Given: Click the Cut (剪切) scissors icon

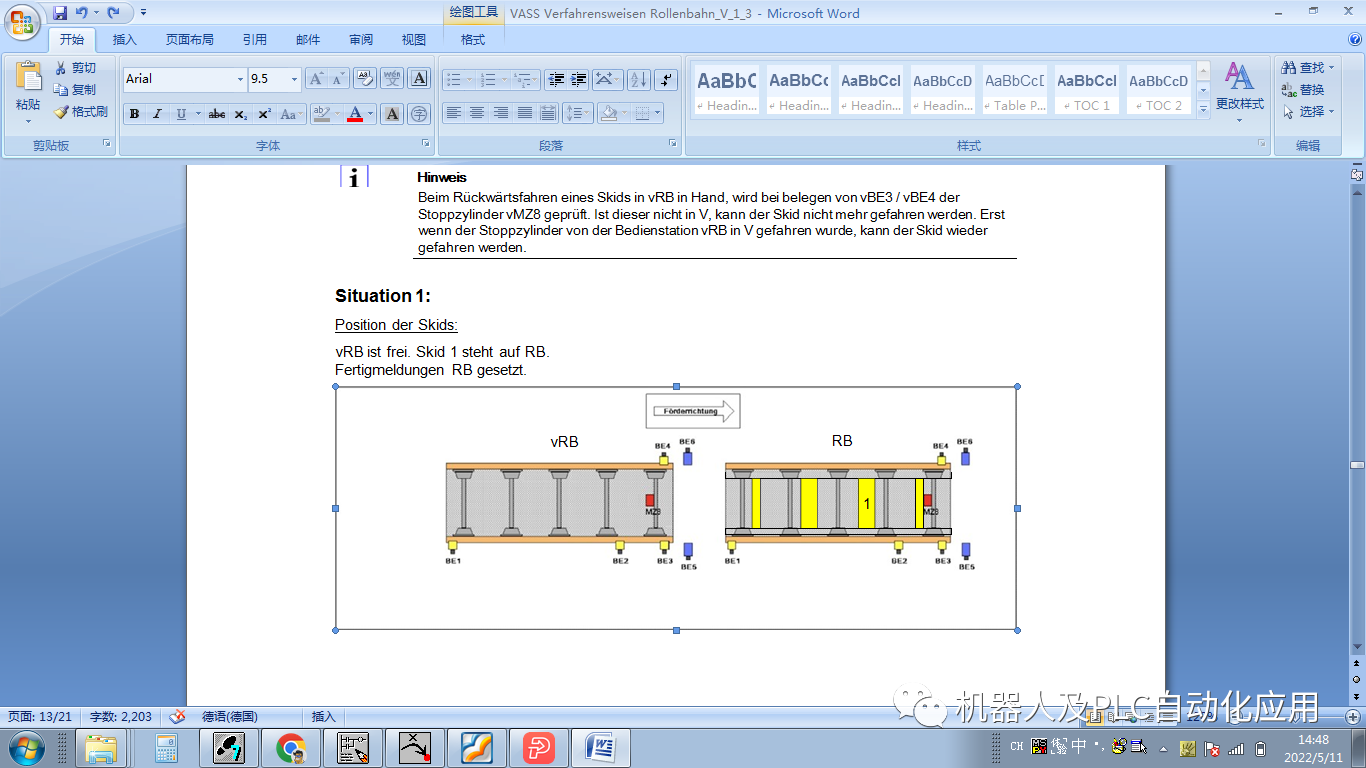Looking at the screenshot, I should pyautogui.click(x=61, y=68).
